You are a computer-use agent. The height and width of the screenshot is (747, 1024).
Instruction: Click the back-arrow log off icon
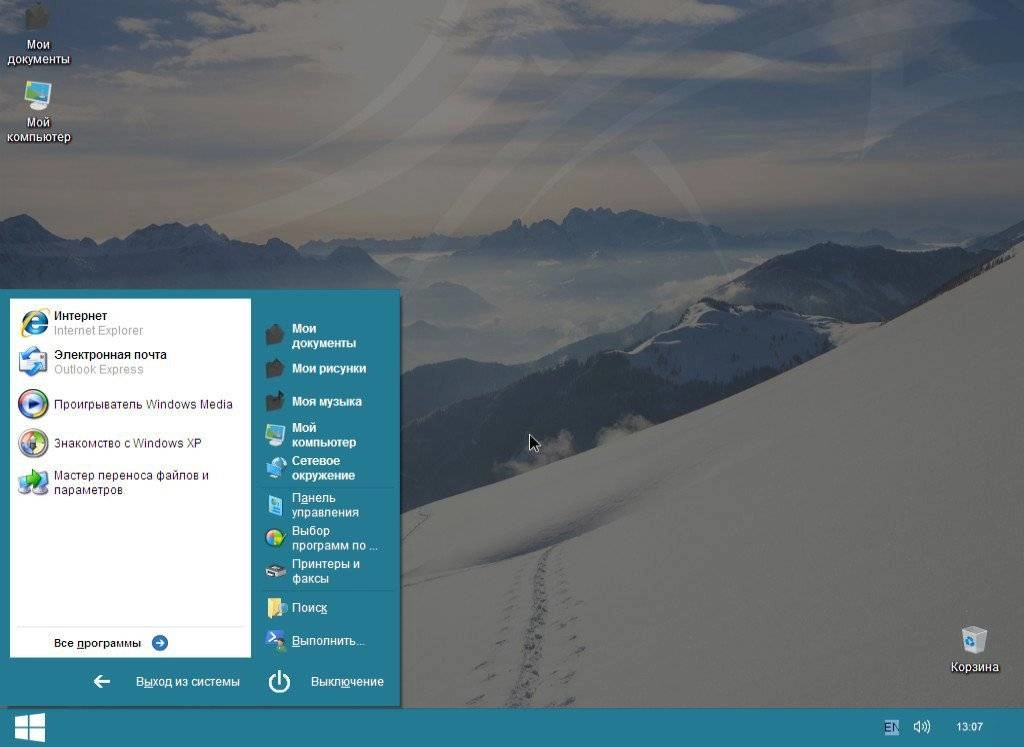point(101,682)
